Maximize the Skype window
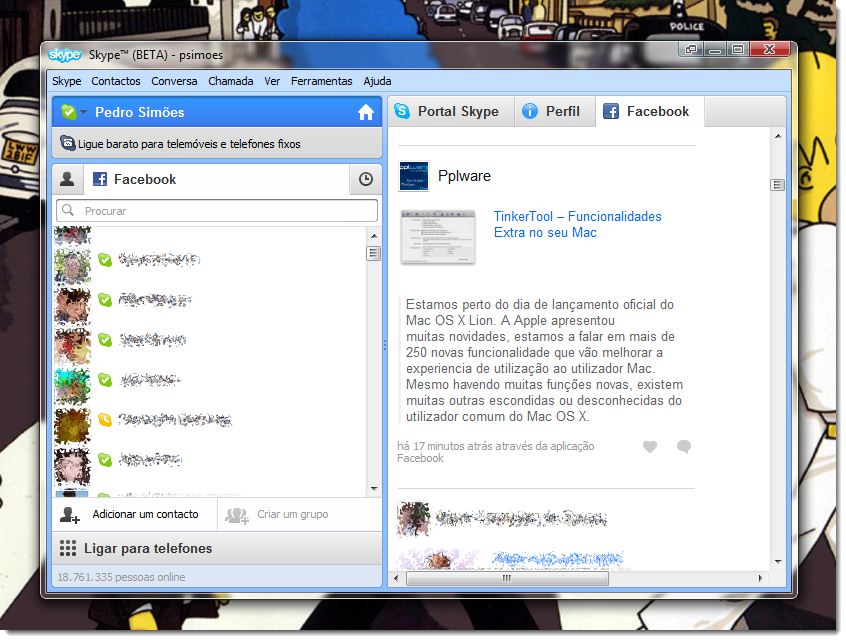Screen dimensions: 846x640 coord(738,50)
